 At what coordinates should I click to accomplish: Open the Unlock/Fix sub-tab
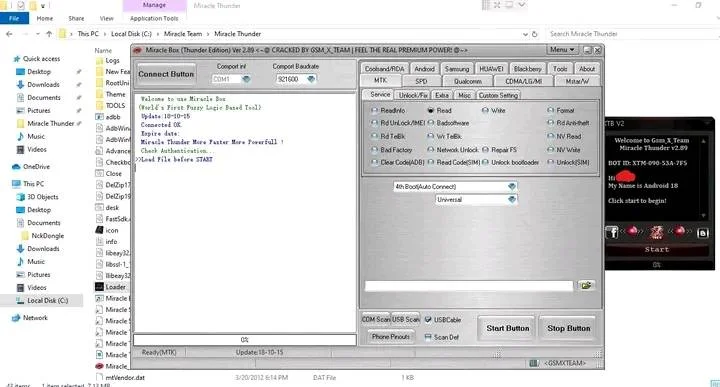pyautogui.click(x=413, y=95)
